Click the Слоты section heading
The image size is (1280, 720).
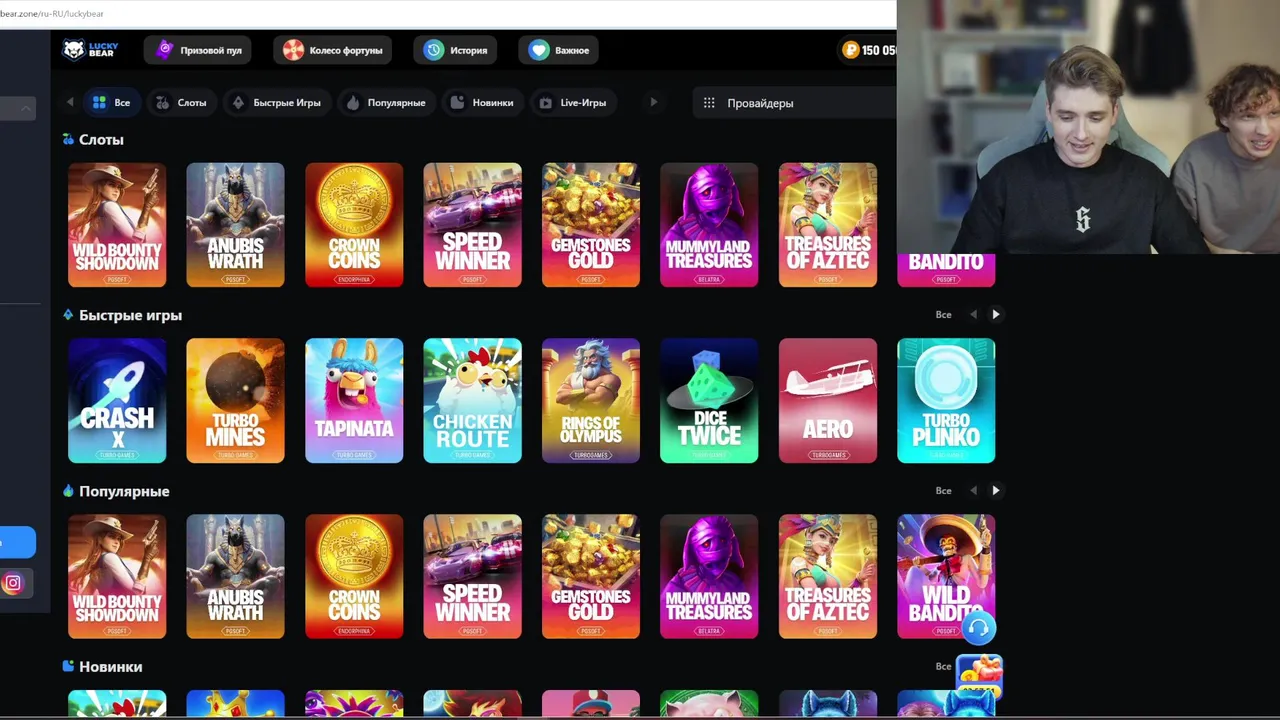(101, 140)
